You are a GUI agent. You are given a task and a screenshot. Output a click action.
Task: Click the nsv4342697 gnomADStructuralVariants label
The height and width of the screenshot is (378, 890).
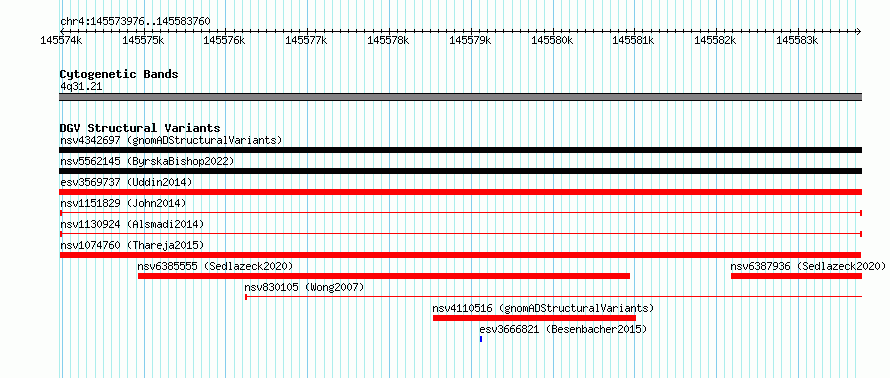tap(171, 140)
